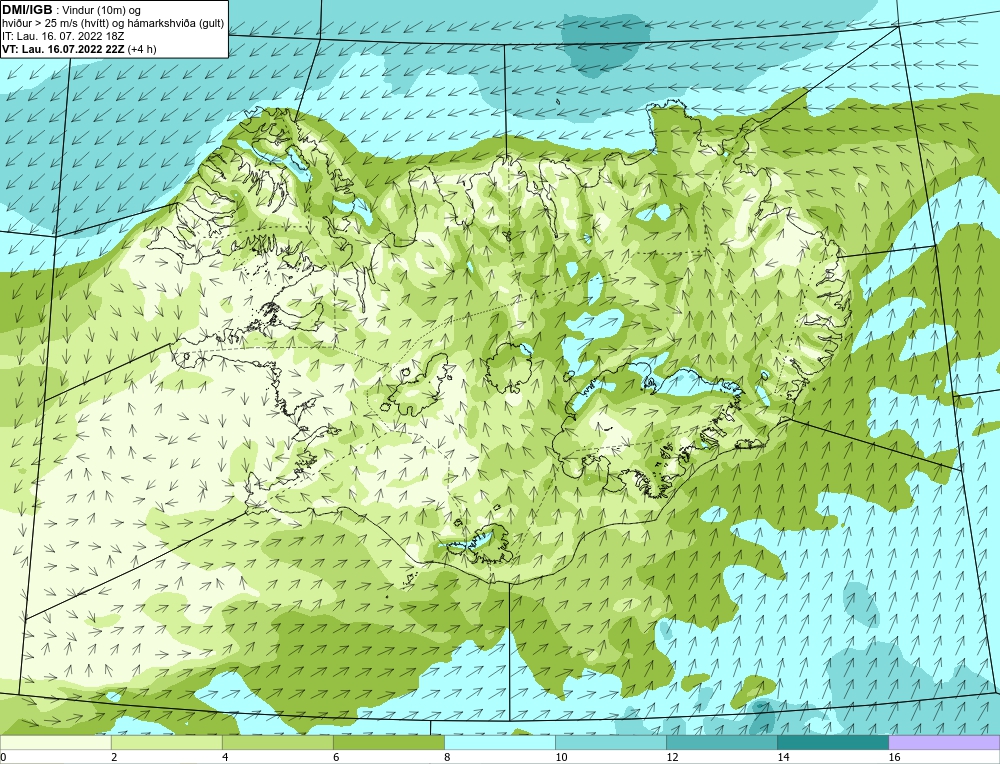Viewport: 1000px width, 764px height.
Task: Click the medium green 4–6 m/s legend swatch
Action: [x=278, y=742]
